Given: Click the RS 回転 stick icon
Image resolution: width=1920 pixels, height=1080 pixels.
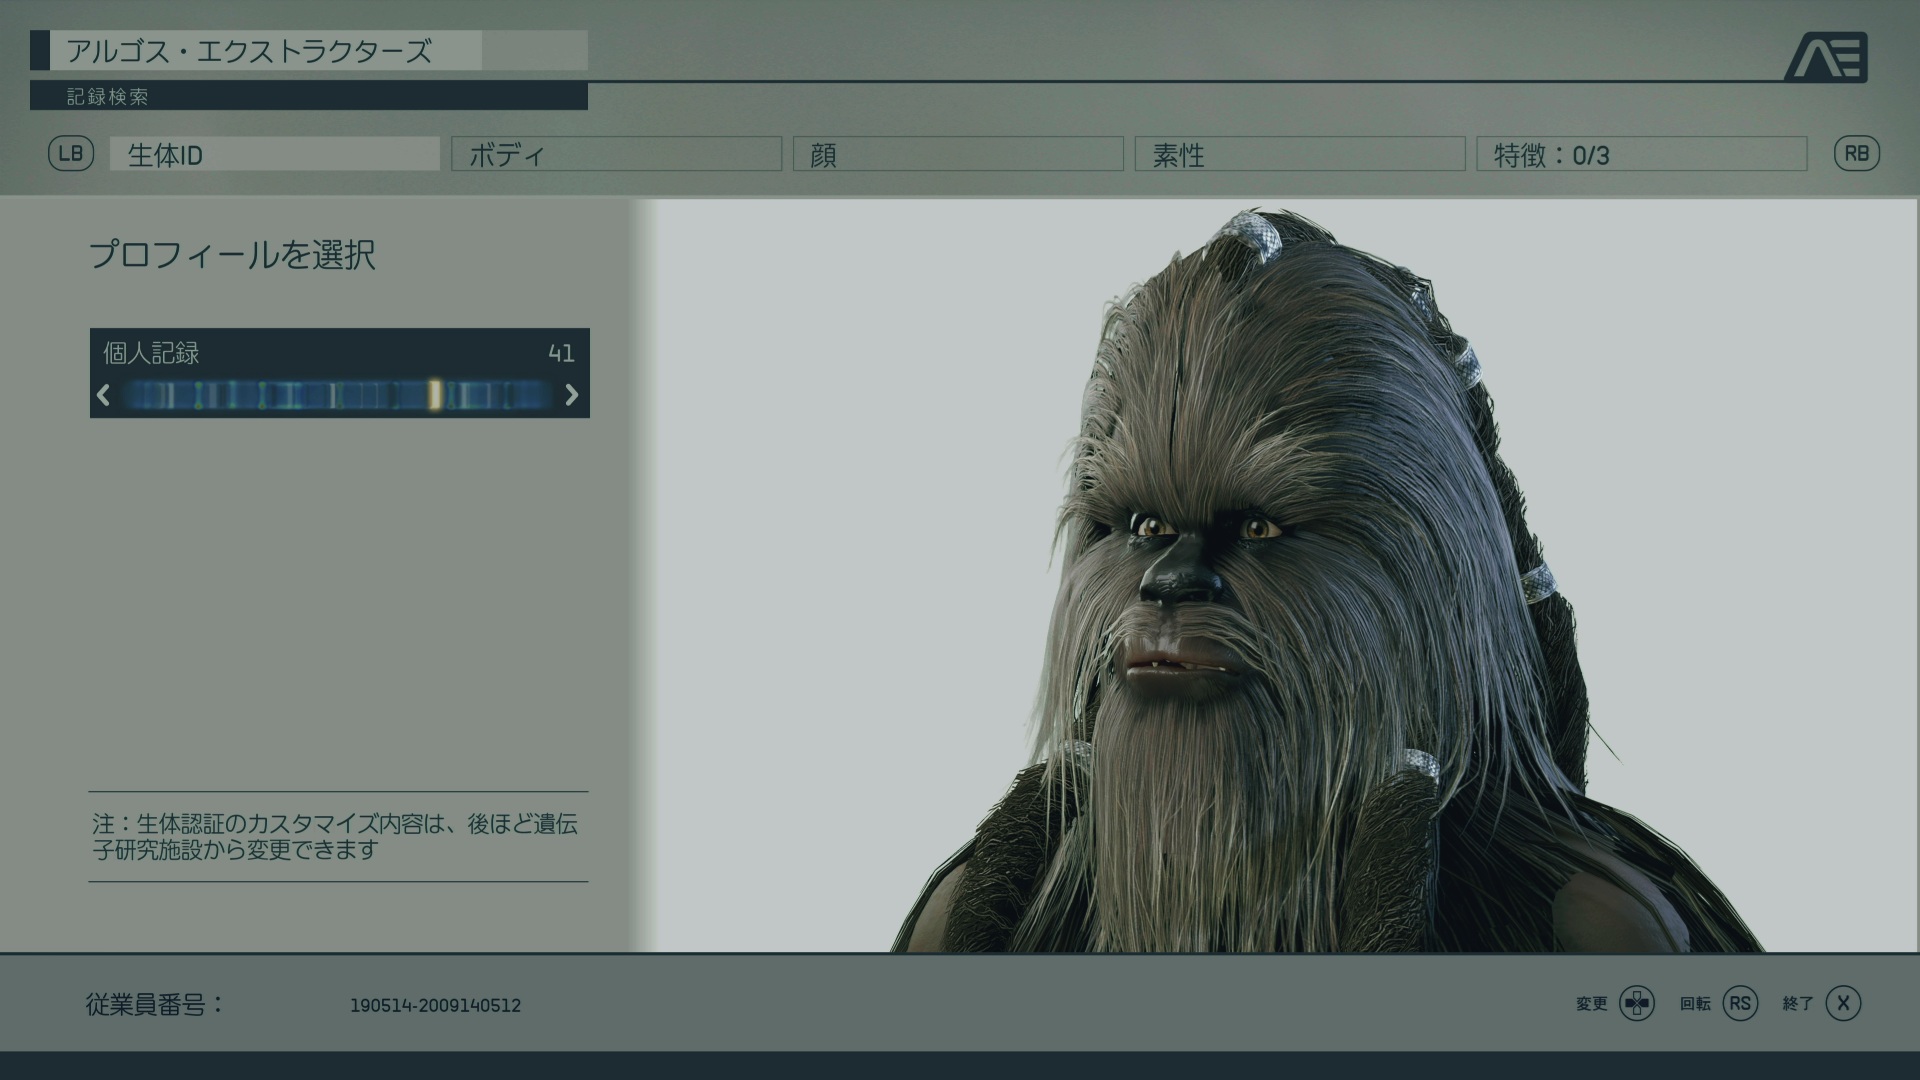Looking at the screenshot, I should (1740, 1003).
